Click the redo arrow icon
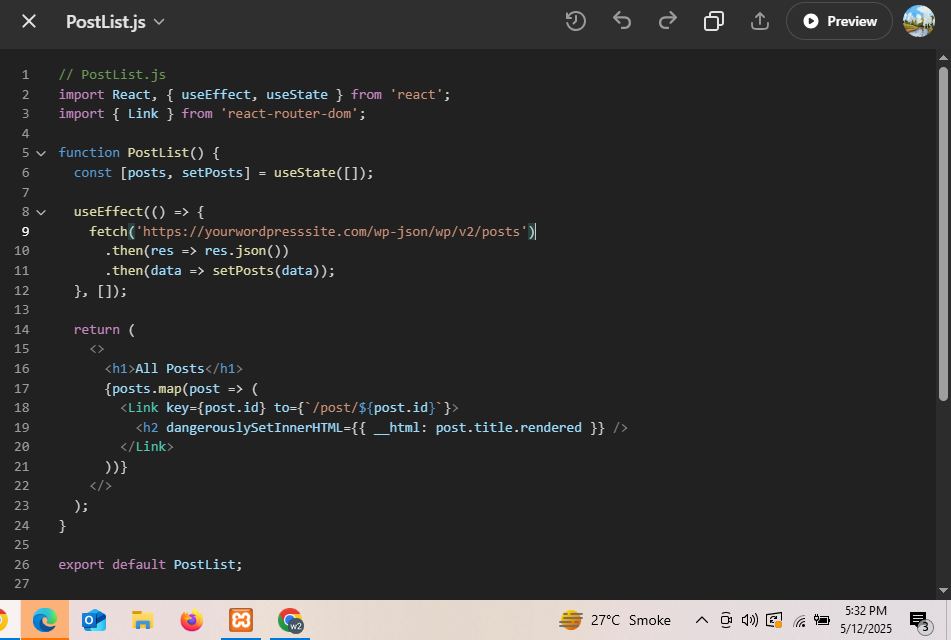 pyautogui.click(x=667, y=21)
